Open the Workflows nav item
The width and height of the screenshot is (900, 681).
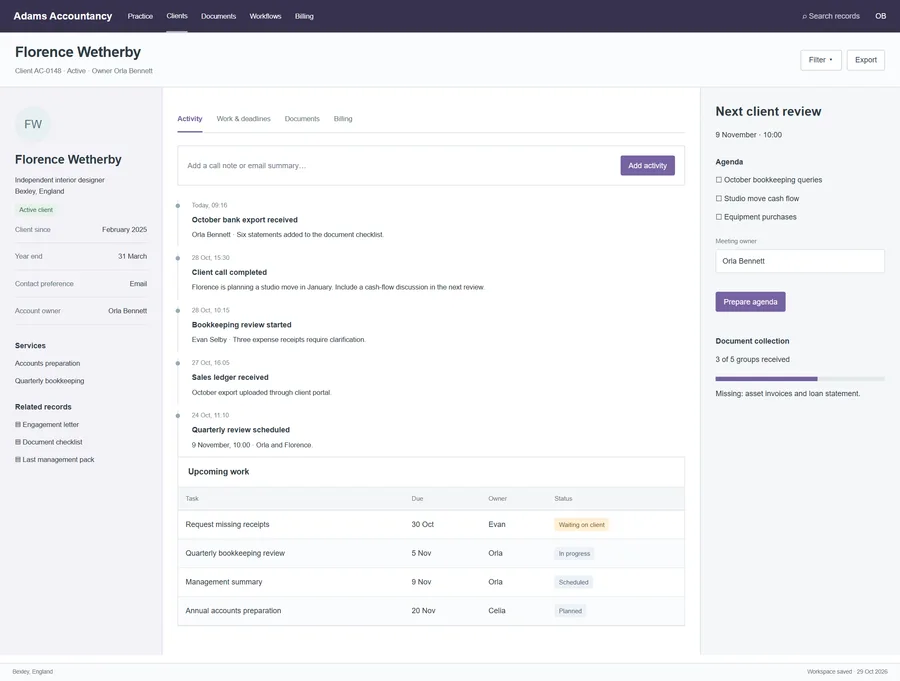pos(265,16)
